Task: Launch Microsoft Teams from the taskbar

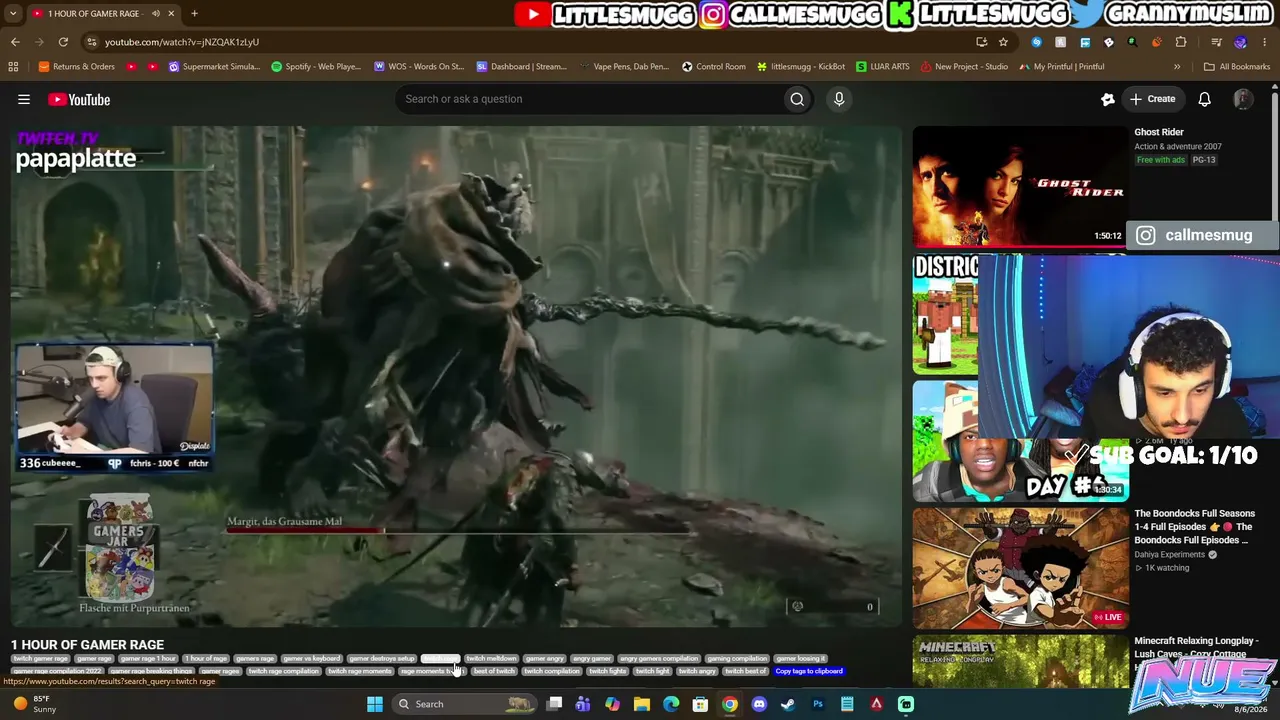Action: pos(583,704)
